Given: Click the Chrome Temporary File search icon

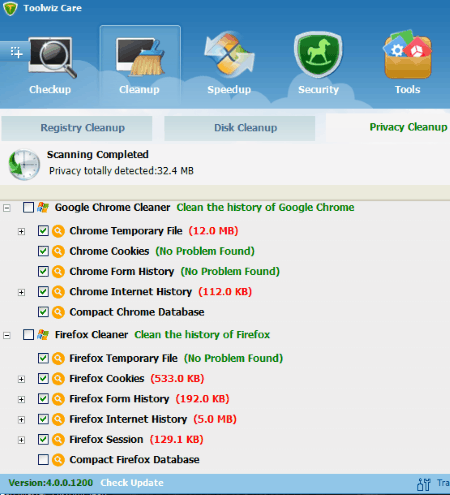Looking at the screenshot, I should point(58,231).
